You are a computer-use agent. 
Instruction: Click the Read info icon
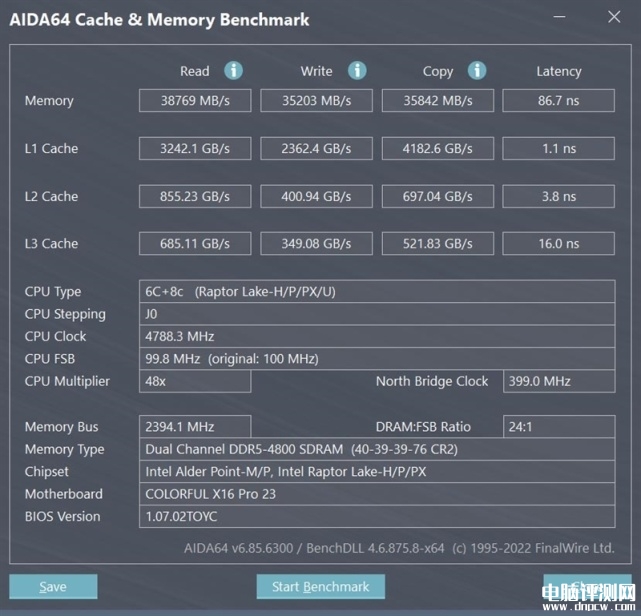pos(233,71)
